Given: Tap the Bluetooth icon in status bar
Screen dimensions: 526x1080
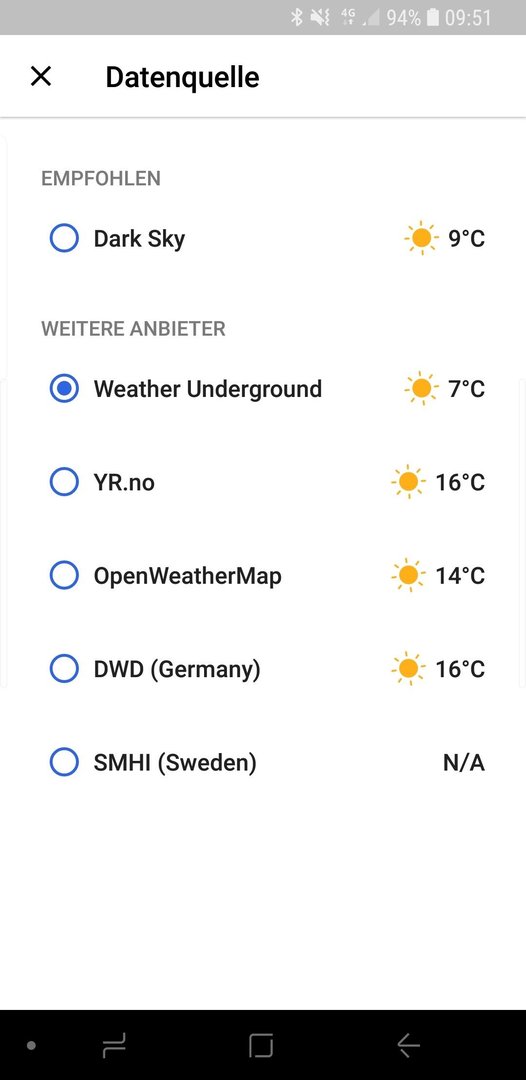Looking at the screenshot, I should [297, 17].
